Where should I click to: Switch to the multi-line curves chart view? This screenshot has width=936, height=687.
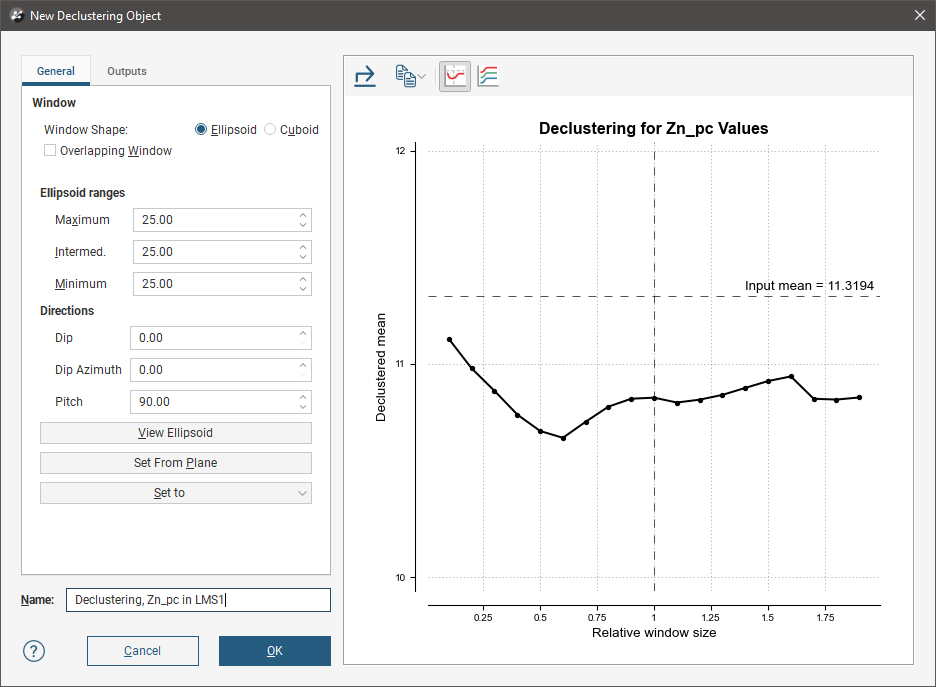point(488,76)
